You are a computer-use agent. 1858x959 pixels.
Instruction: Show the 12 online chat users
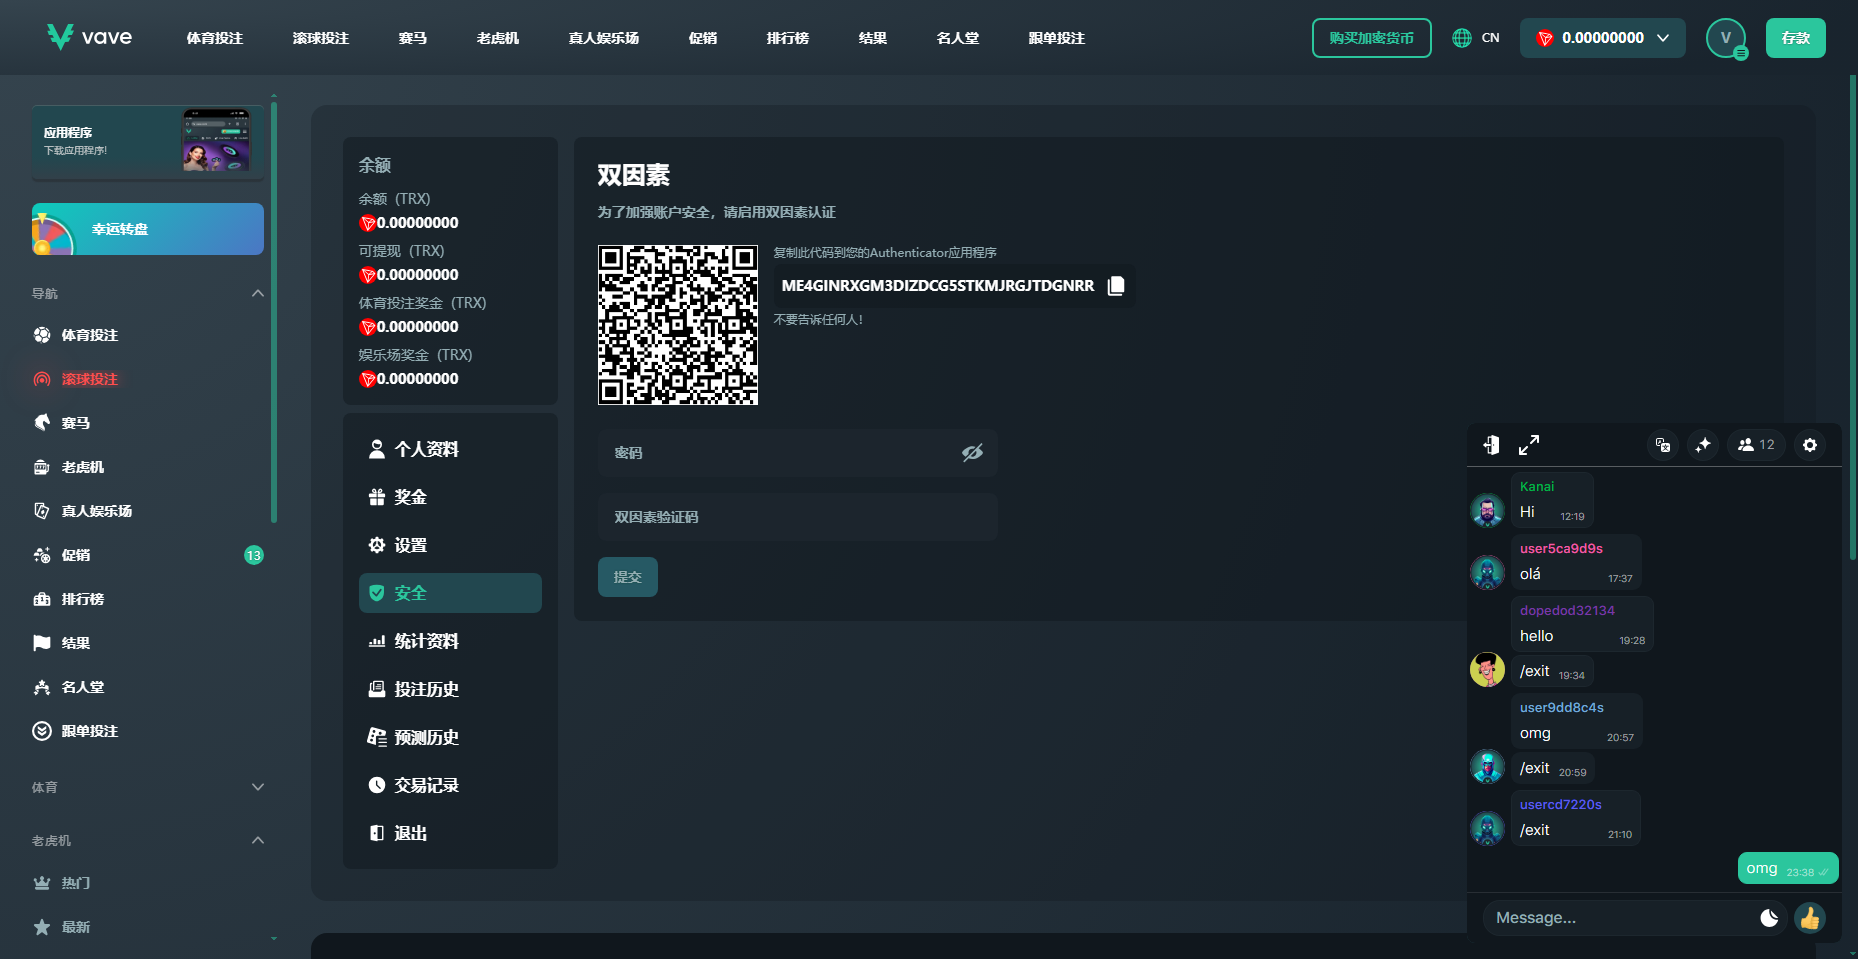(x=1756, y=445)
